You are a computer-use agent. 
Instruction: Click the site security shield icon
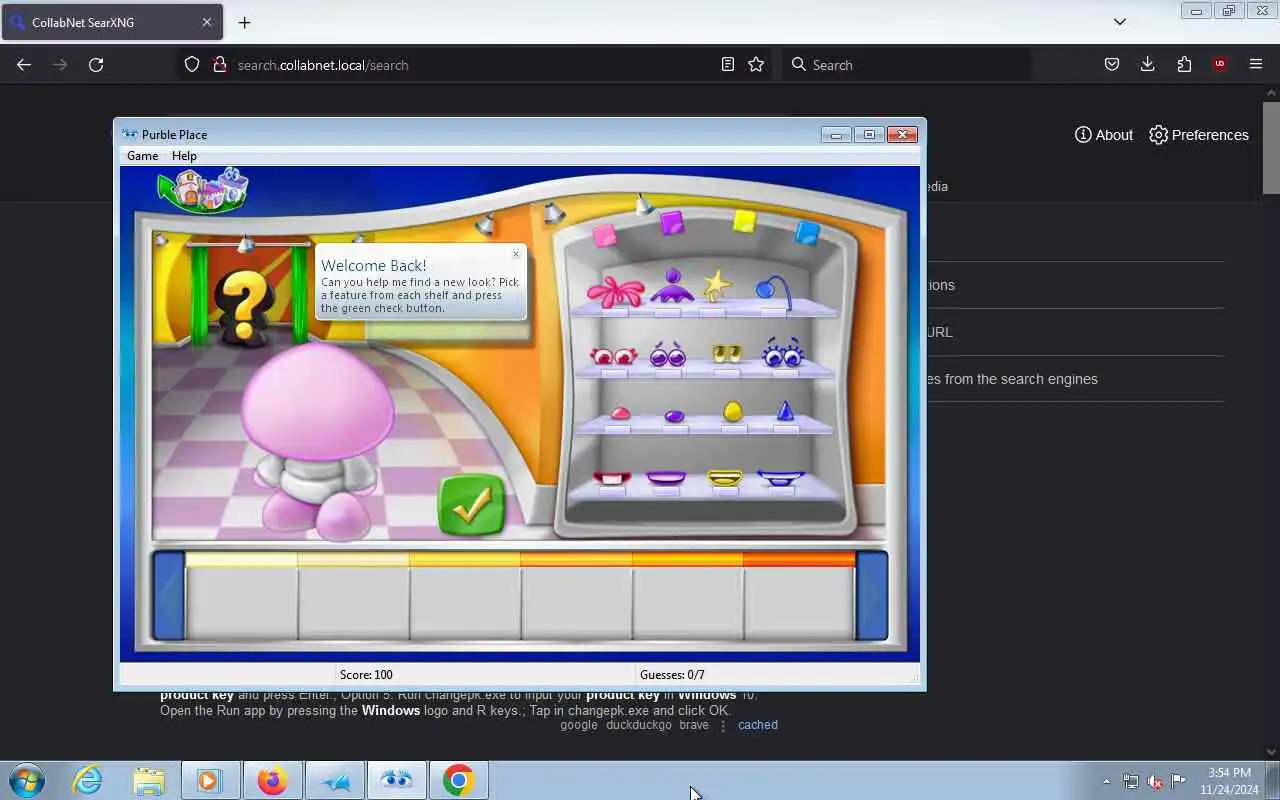point(192,65)
